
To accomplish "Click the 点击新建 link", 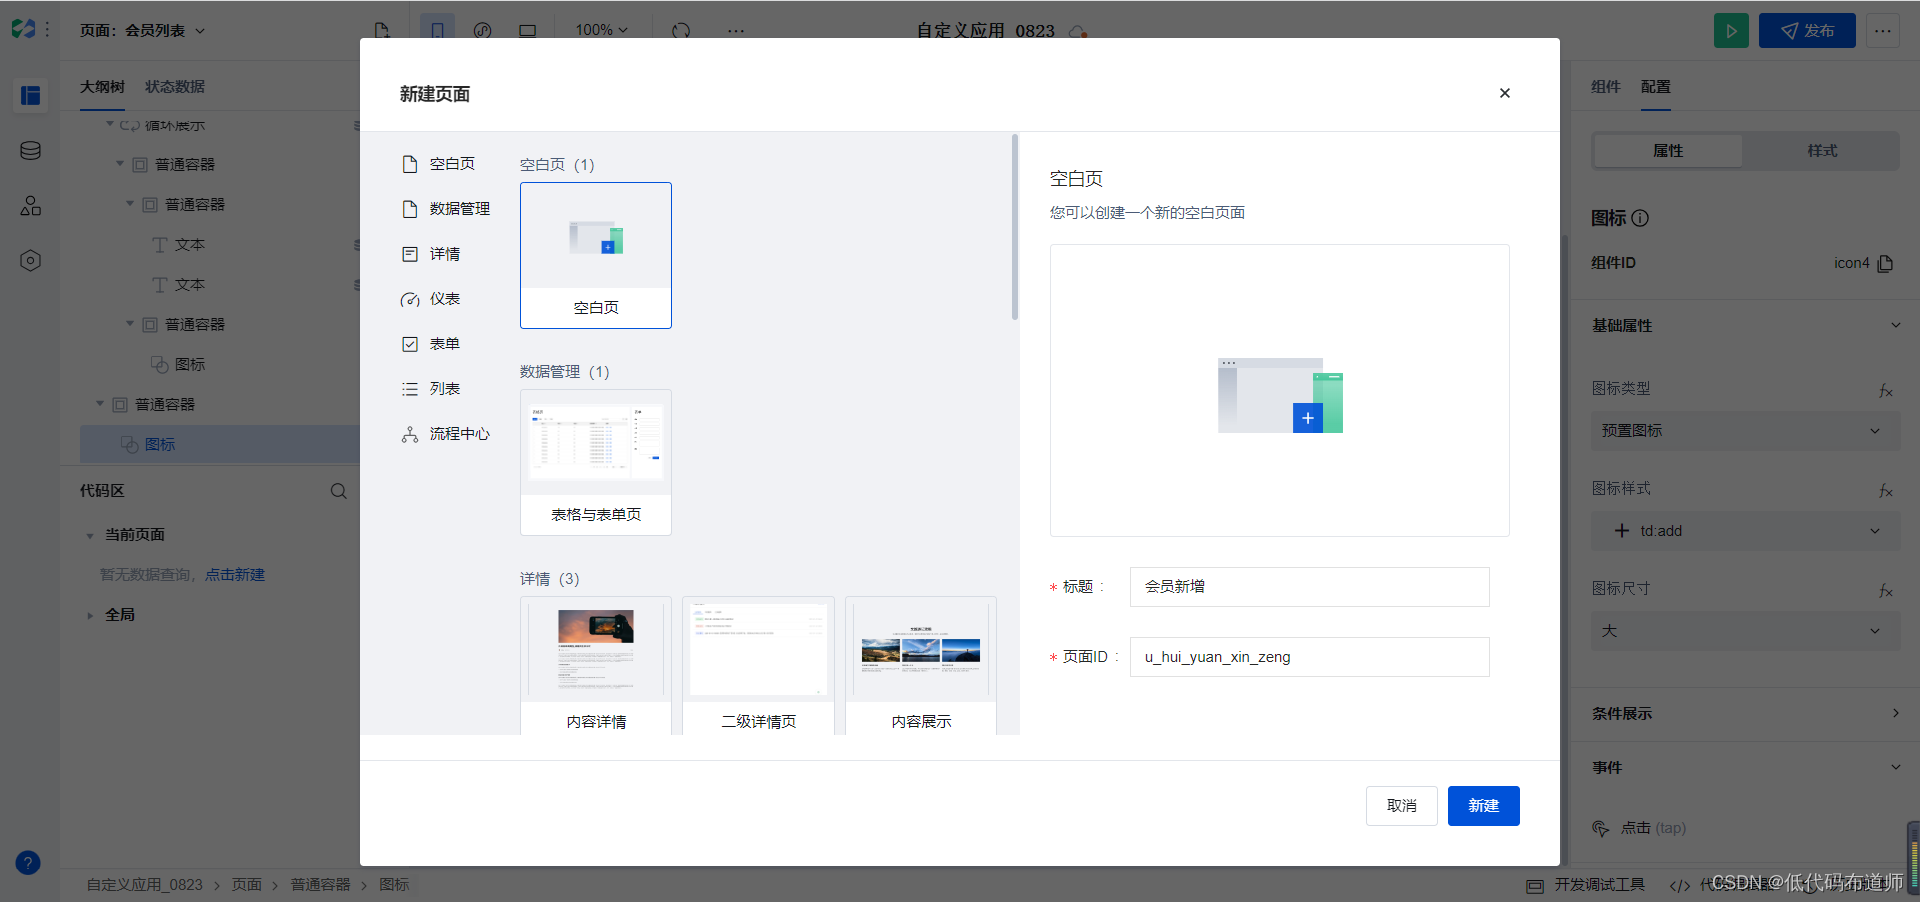I will pyautogui.click(x=235, y=575).
